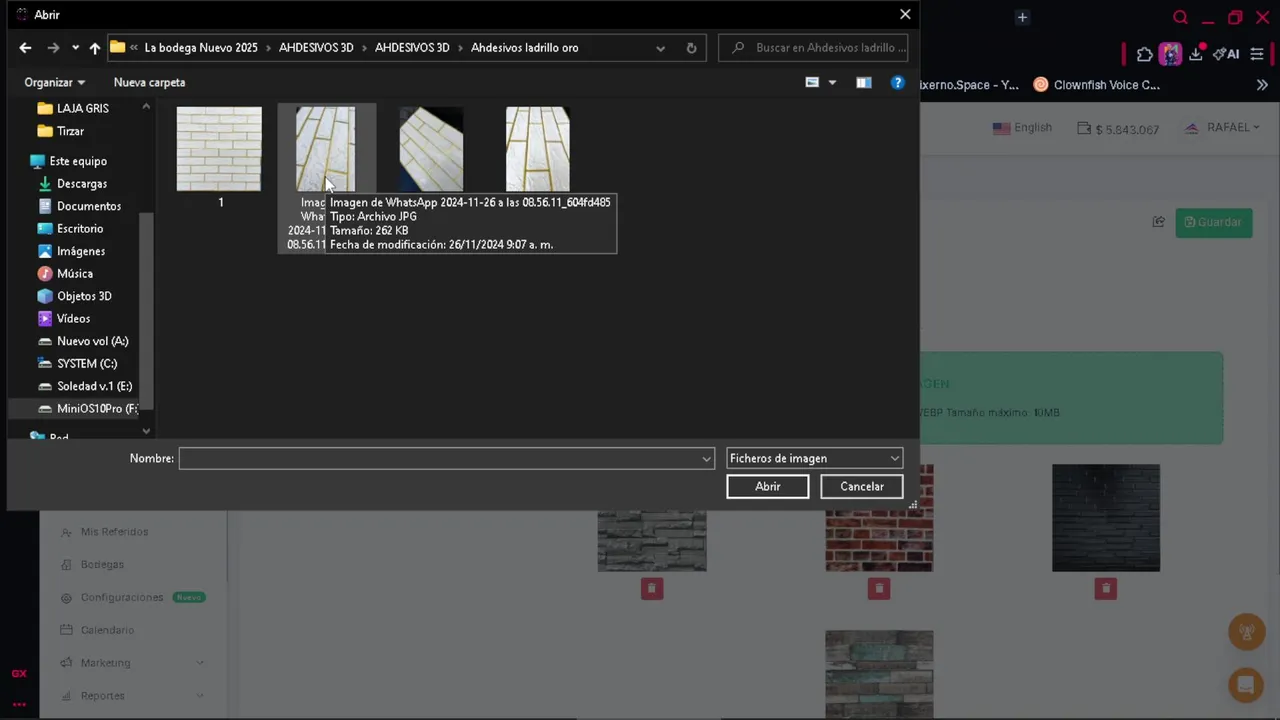Open the 'Ficheros de imagen' file type dropdown
The width and height of the screenshot is (1280, 720).
coord(814,458)
